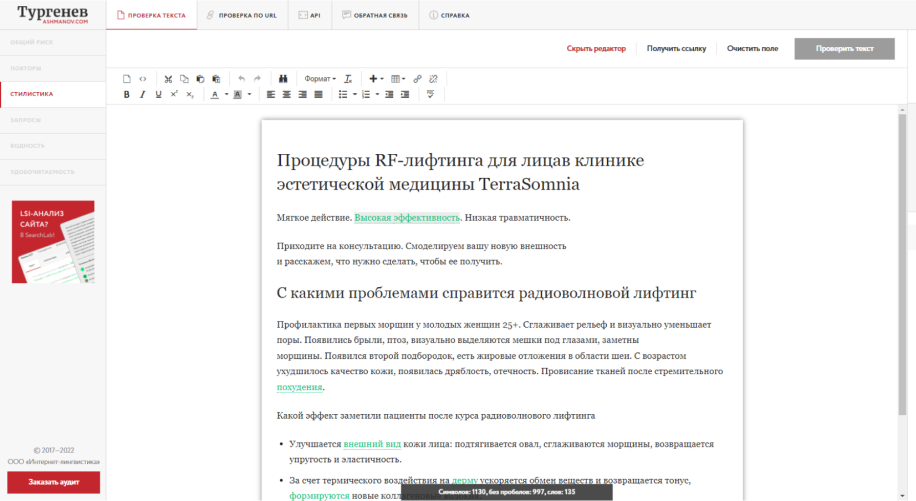The image size is (916, 501).
Task: Open the background color picker arrow
Action: coord(249,94)
